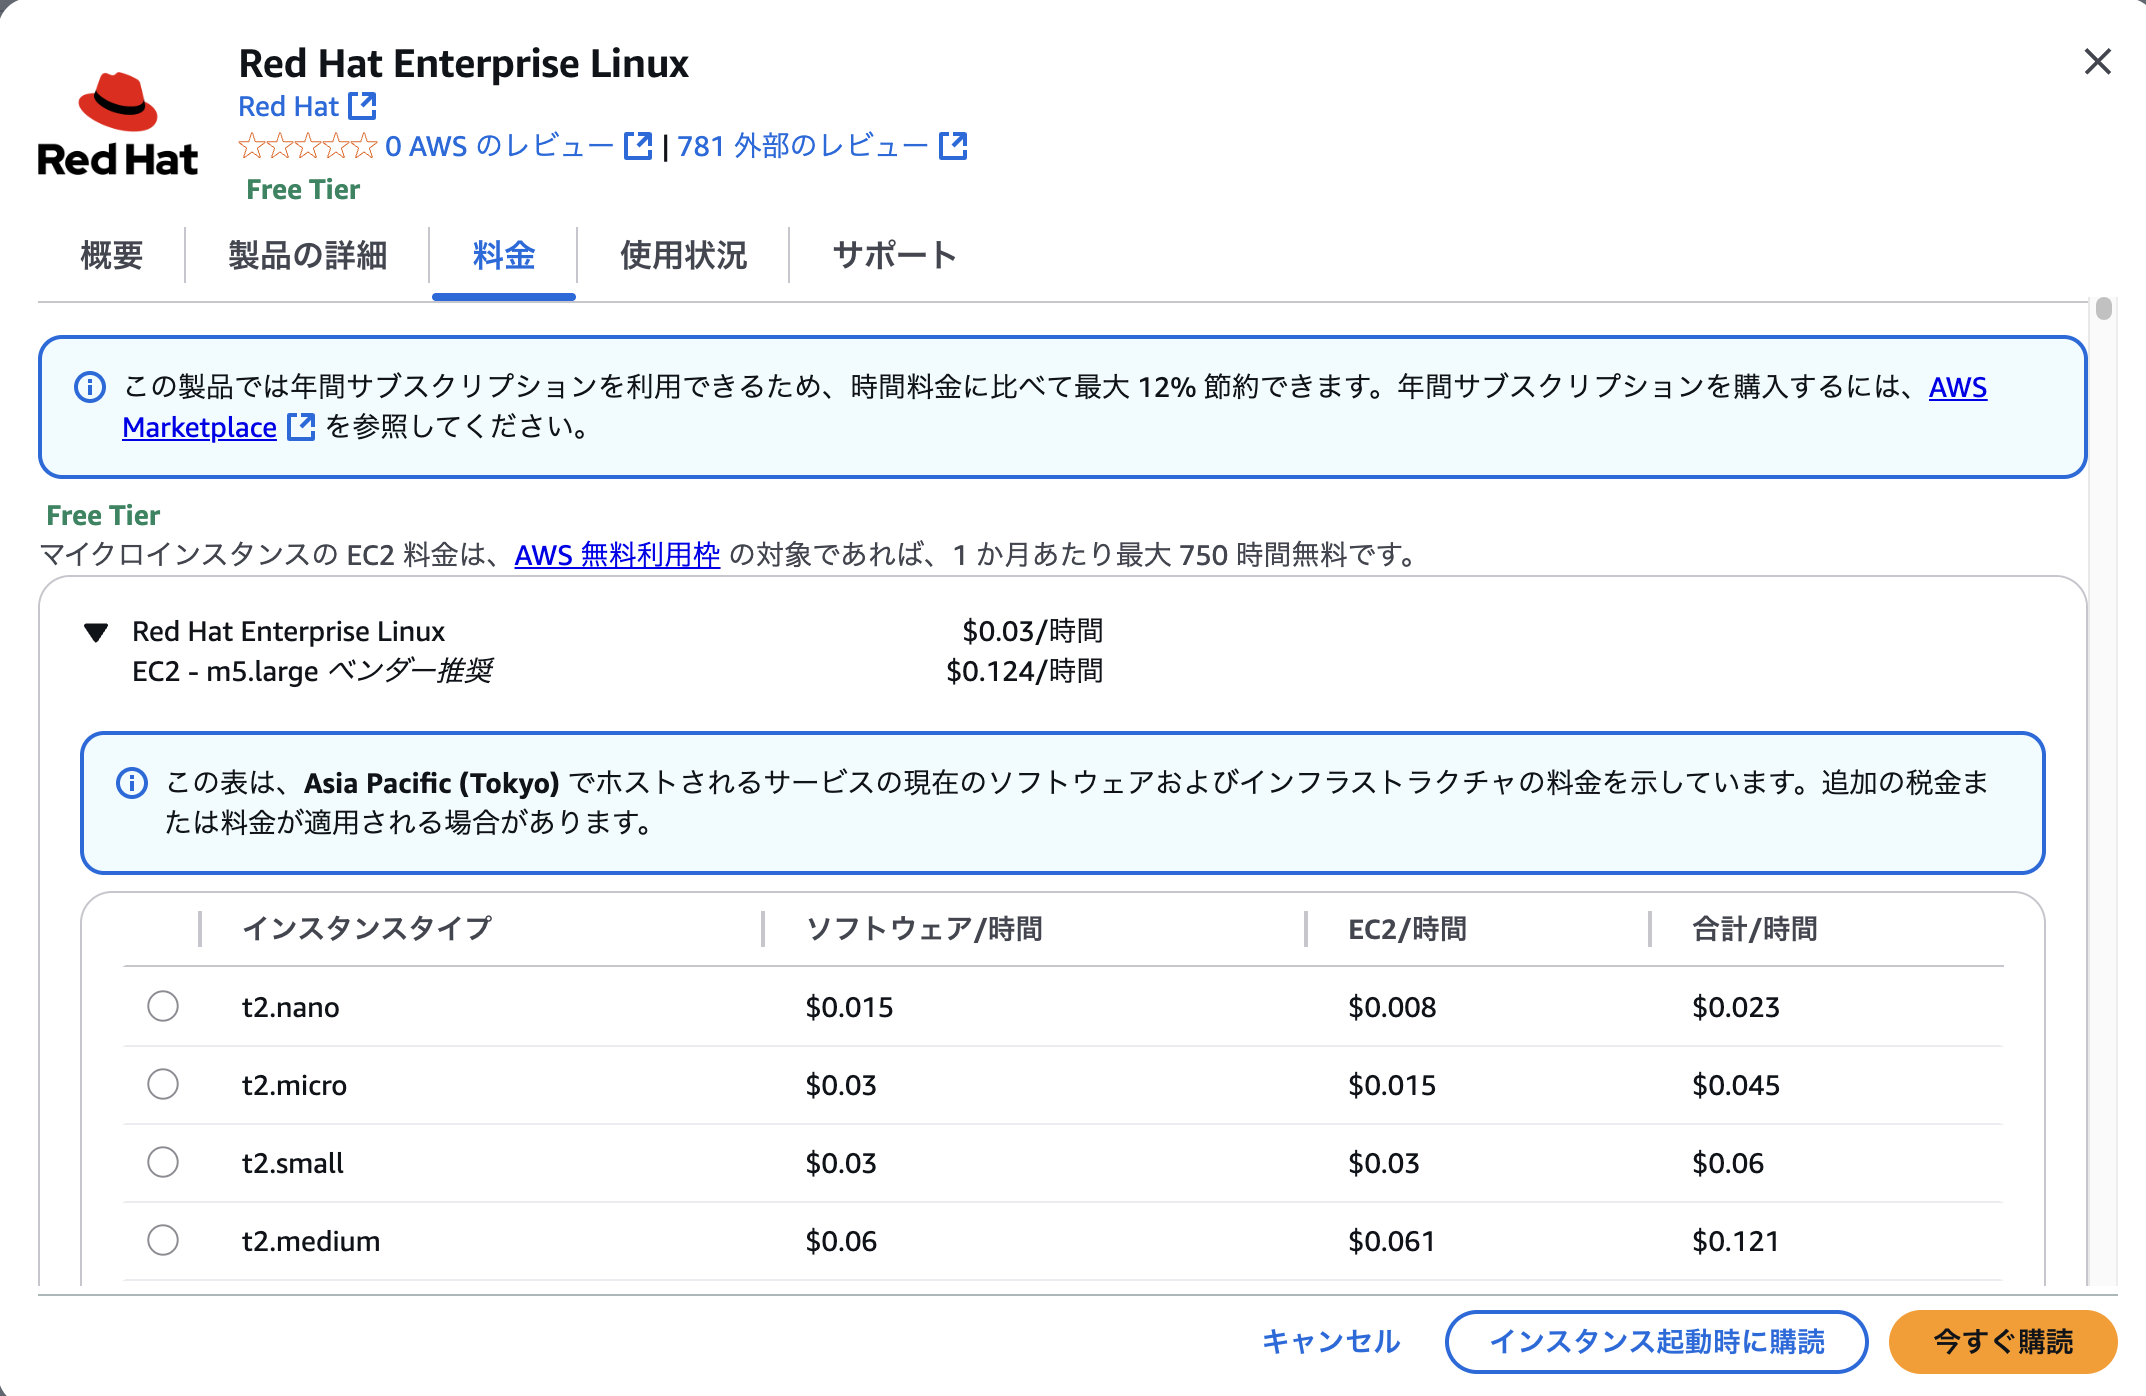Viewport: 2146px width, 1396px height.
Task: Follow the AWS Marketplace link
Action: click(199, 427)
